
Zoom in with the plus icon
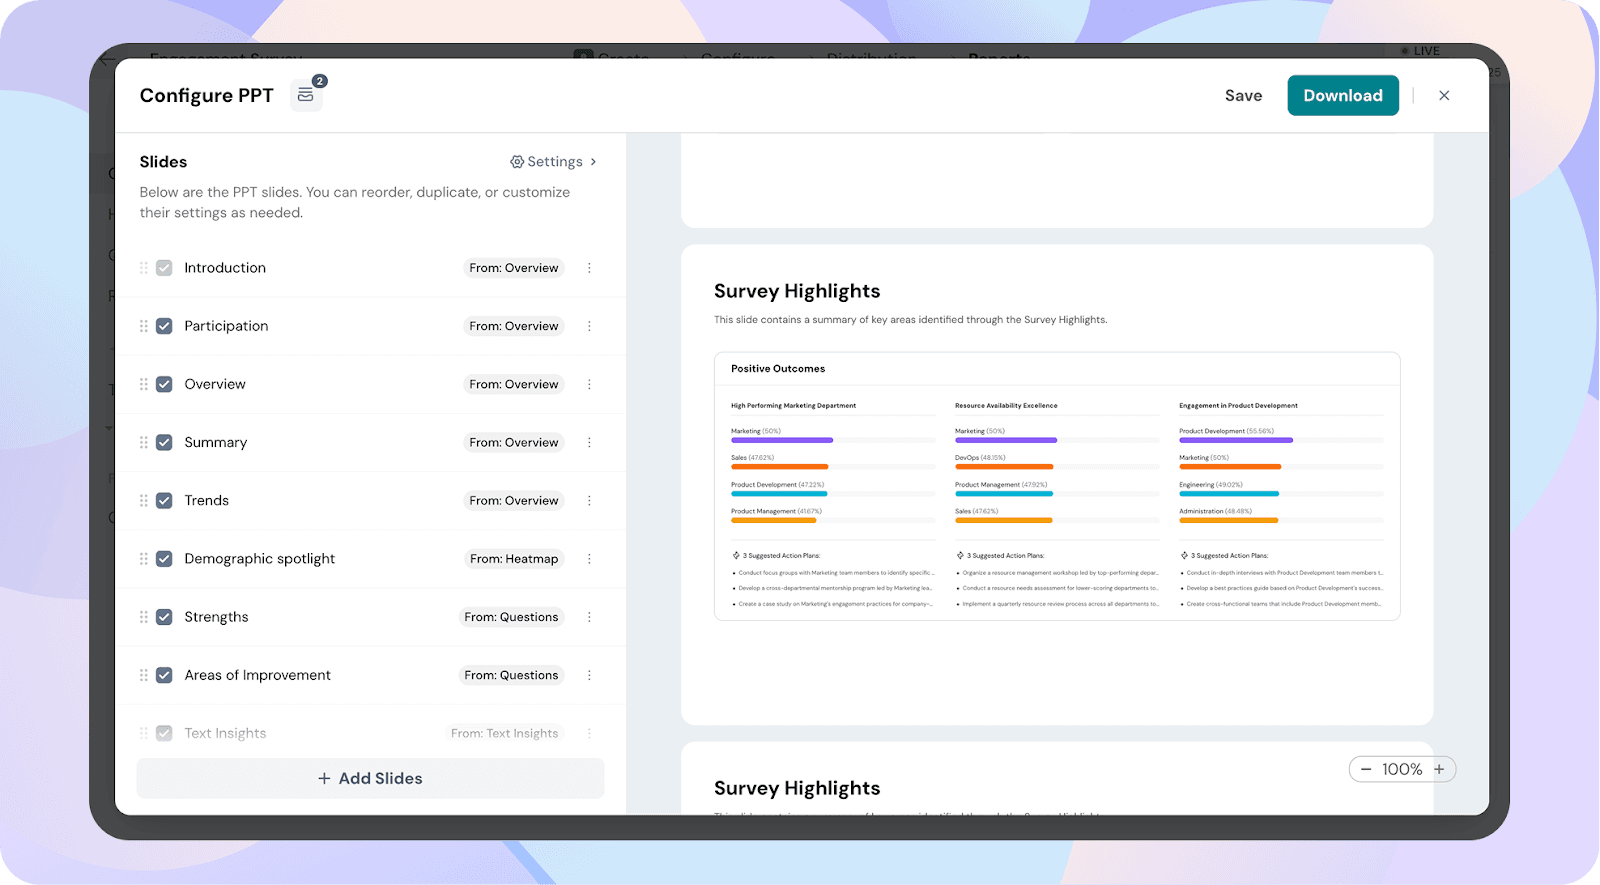(x=1439, y=769)
